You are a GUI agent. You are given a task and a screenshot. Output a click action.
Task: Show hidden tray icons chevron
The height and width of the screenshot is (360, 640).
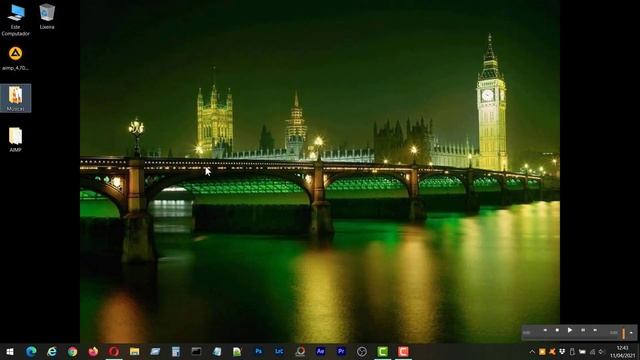(x=532, y=351)
